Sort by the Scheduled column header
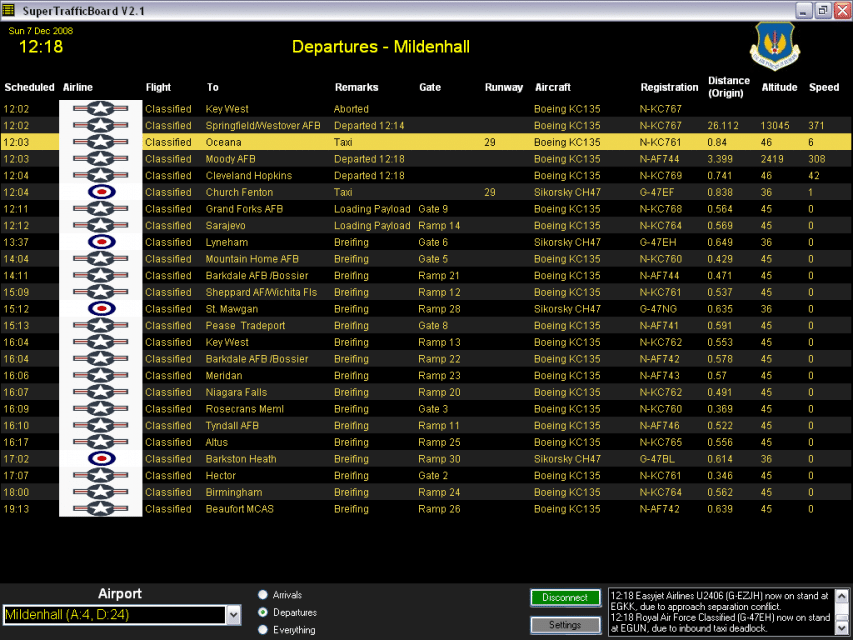Viewport: 853px width, 640px height. (29, 88)
